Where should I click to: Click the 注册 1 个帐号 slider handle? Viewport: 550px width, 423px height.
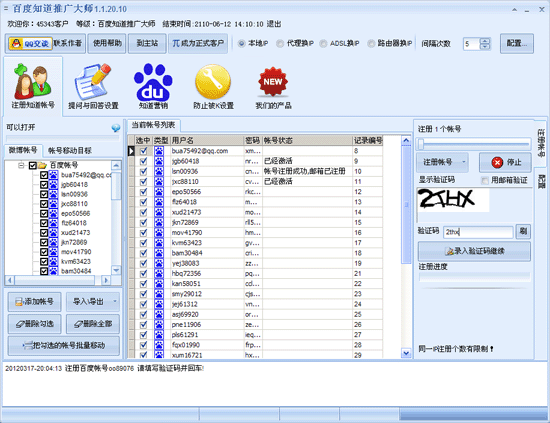click(421, 144)
